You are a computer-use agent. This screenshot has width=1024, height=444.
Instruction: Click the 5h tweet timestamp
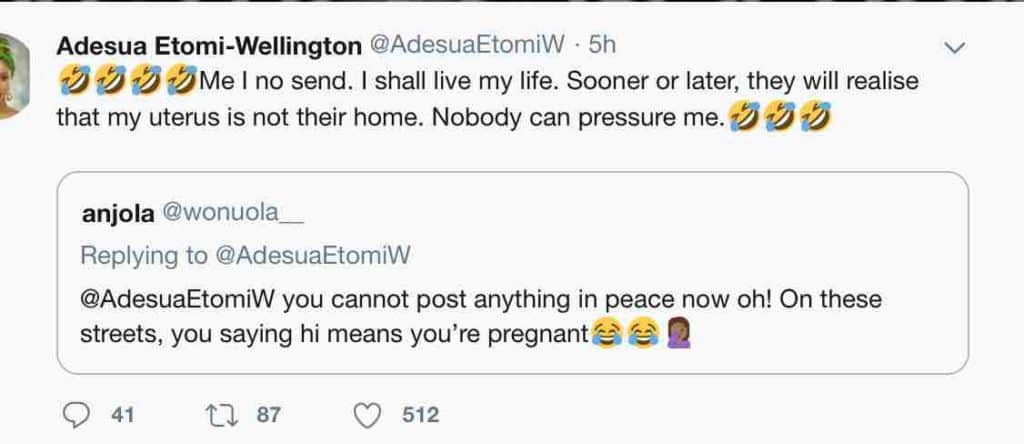602,45
